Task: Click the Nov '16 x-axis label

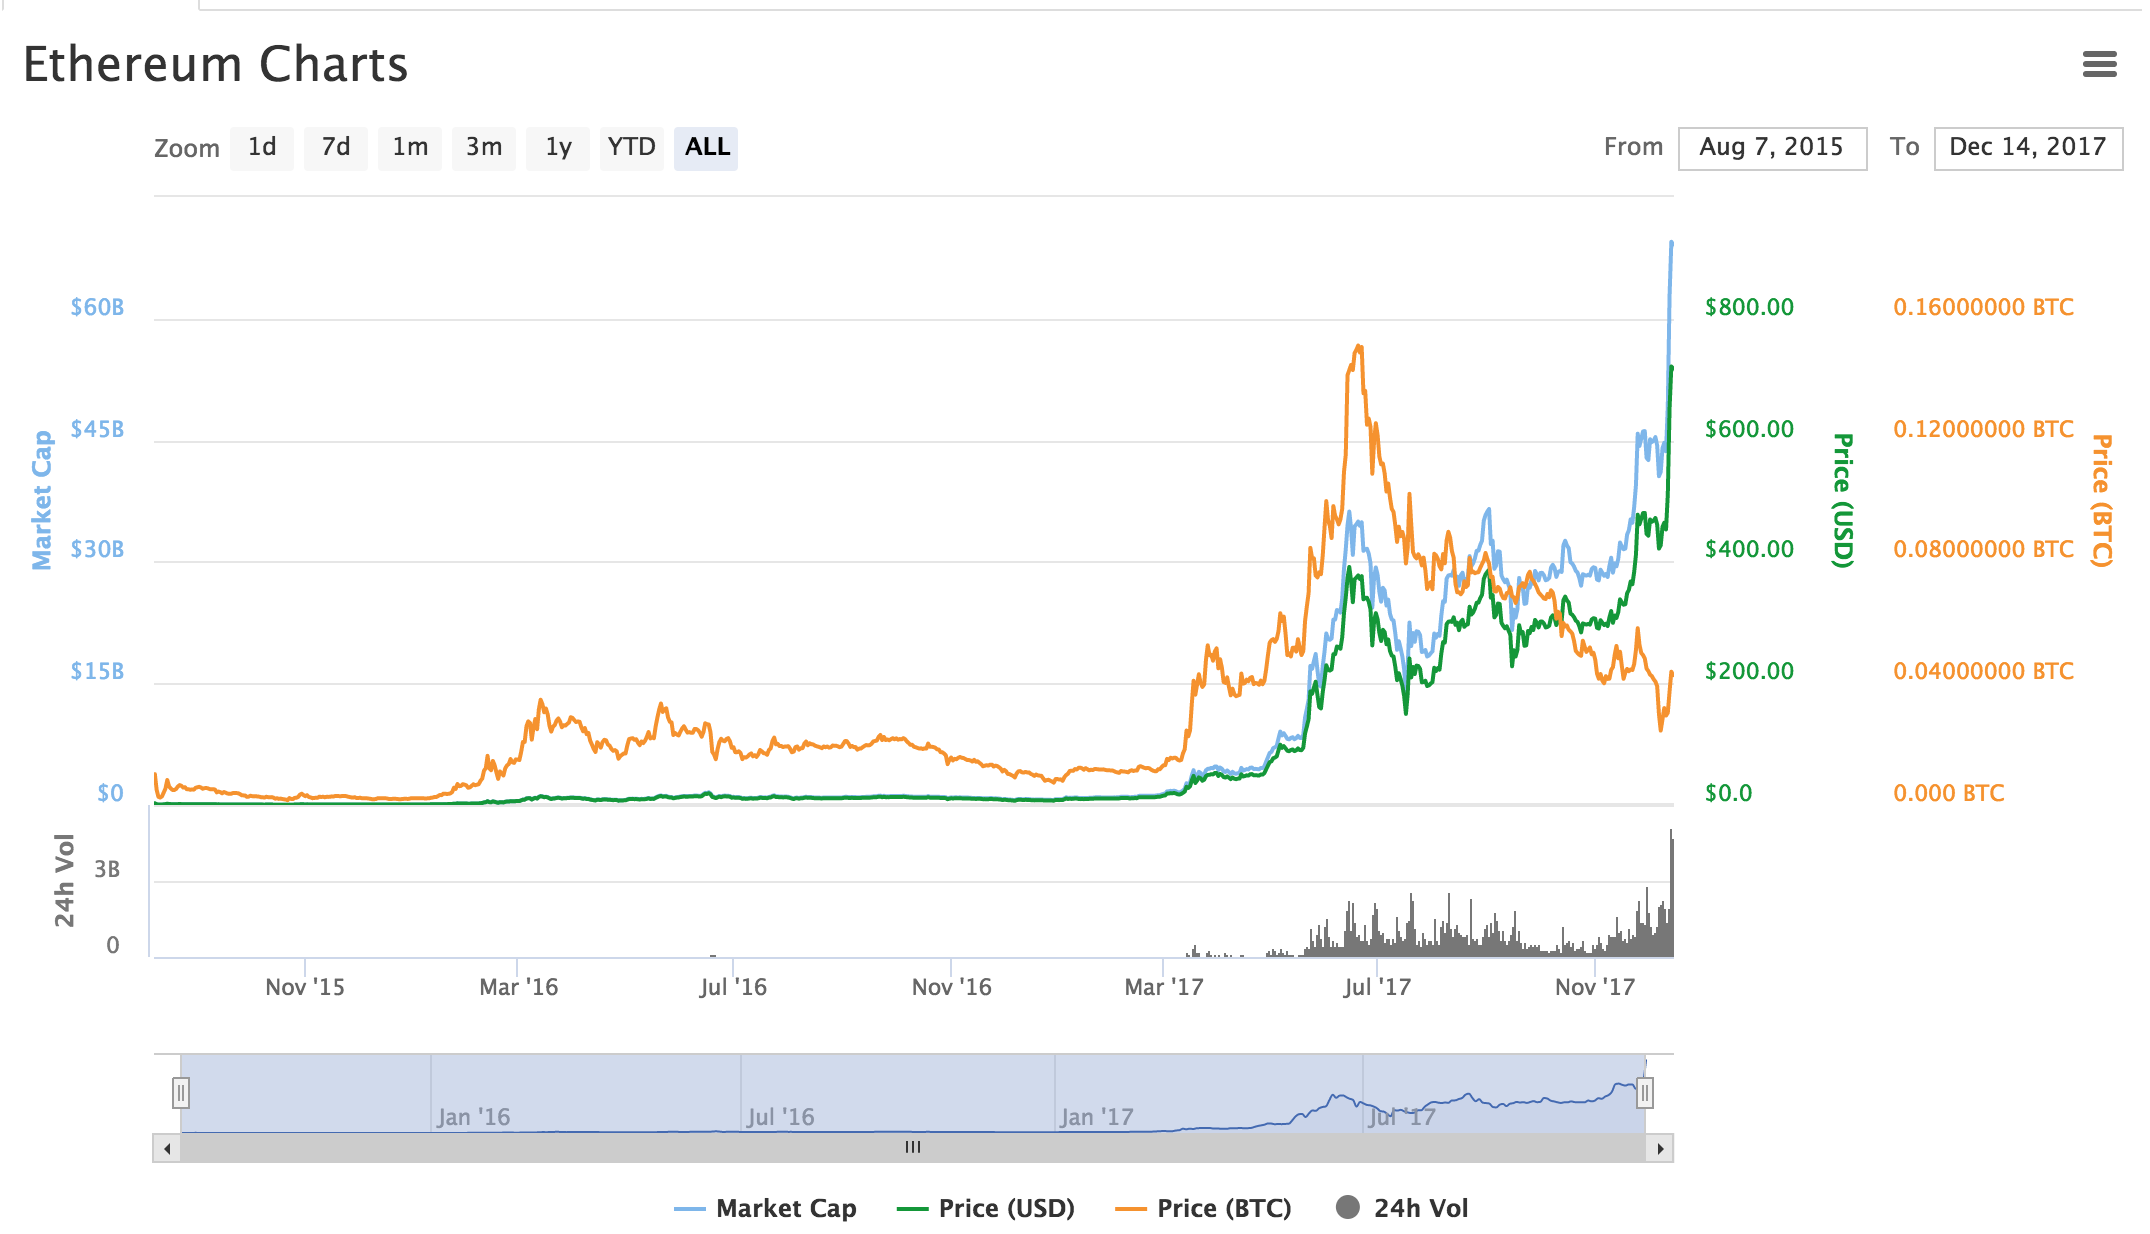Action: (x=951, y=987)
